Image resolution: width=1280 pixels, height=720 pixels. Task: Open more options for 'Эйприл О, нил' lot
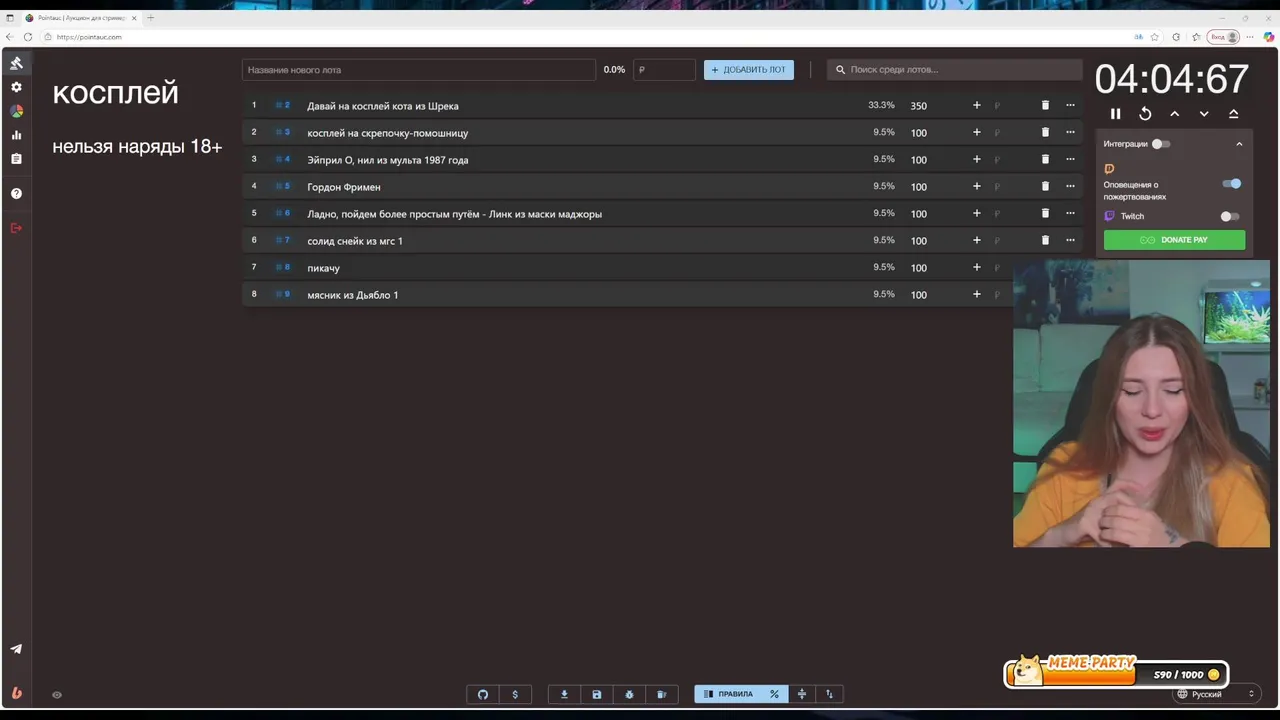tap(1070, 159)
